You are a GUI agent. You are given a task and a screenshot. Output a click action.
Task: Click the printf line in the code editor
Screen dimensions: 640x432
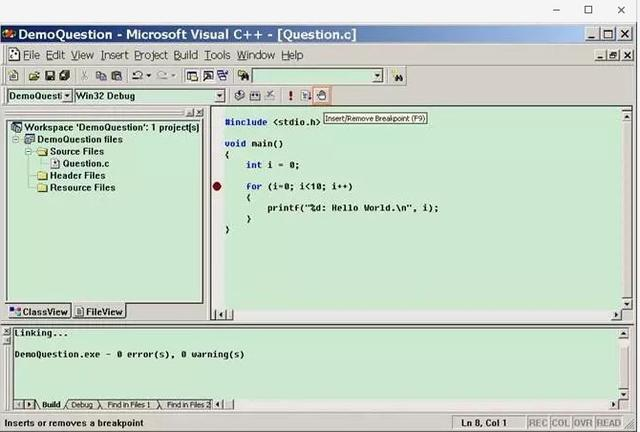tap(353, 208)
